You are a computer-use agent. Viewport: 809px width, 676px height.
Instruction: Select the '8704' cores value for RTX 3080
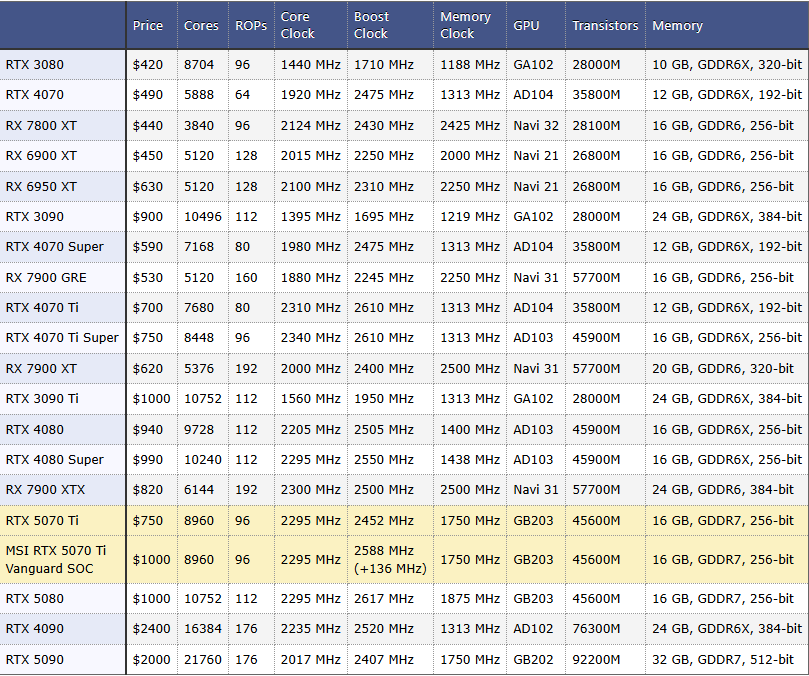tap(199, 65)
